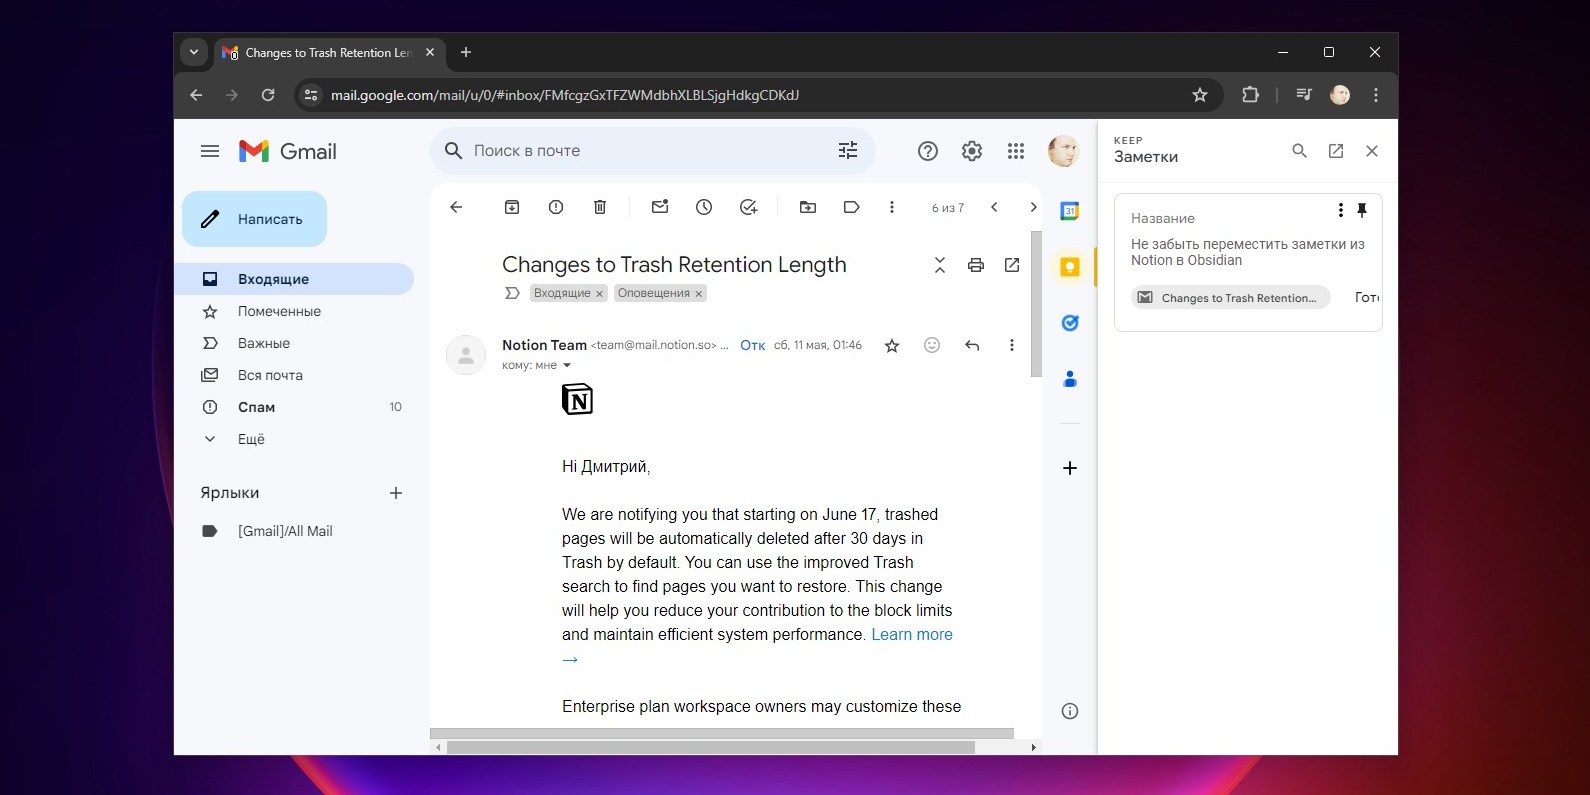The width and height of the screenshot is (1590, 795).
Task: Reply to Notion Team message
Action: pyautogui.click(x=972, y=345)
